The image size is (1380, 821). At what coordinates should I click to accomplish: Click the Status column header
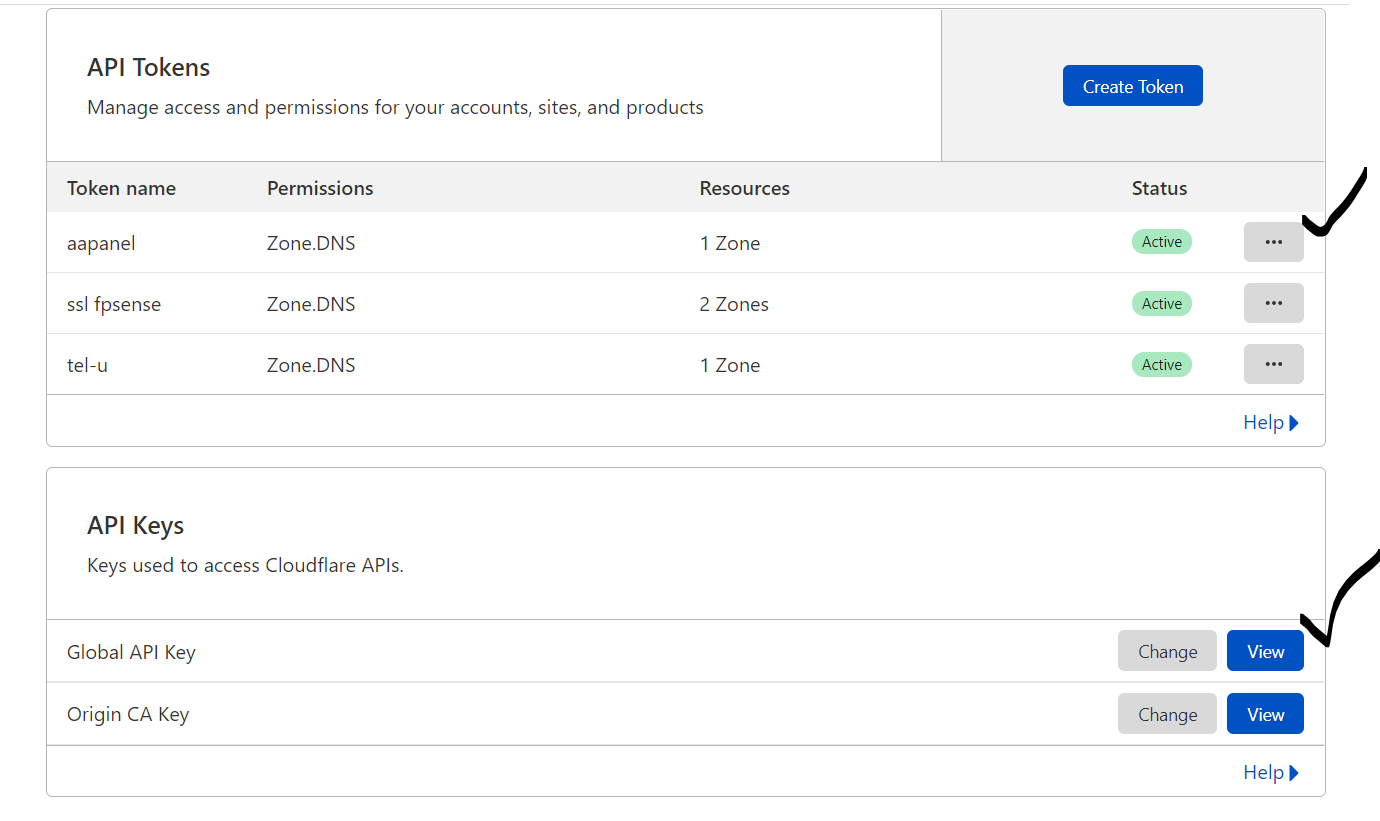(1159, 188)
